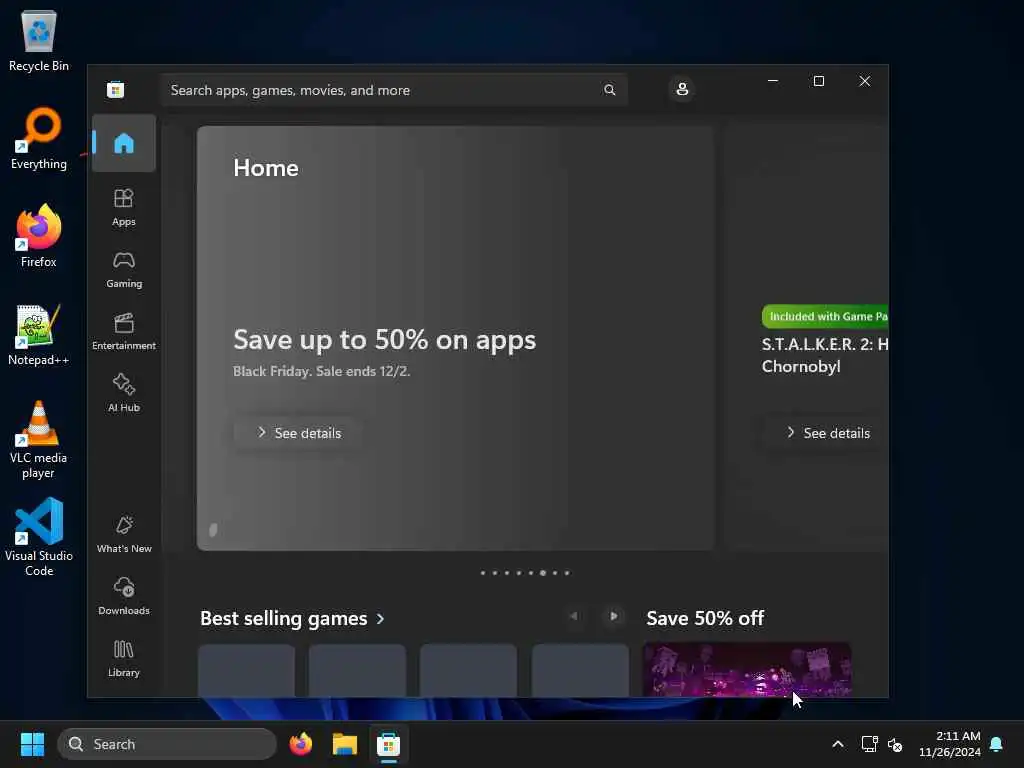The height and width of the screenshot is (768, 1024).
Task: Open the network status tray icon
Action: point(869,744)
